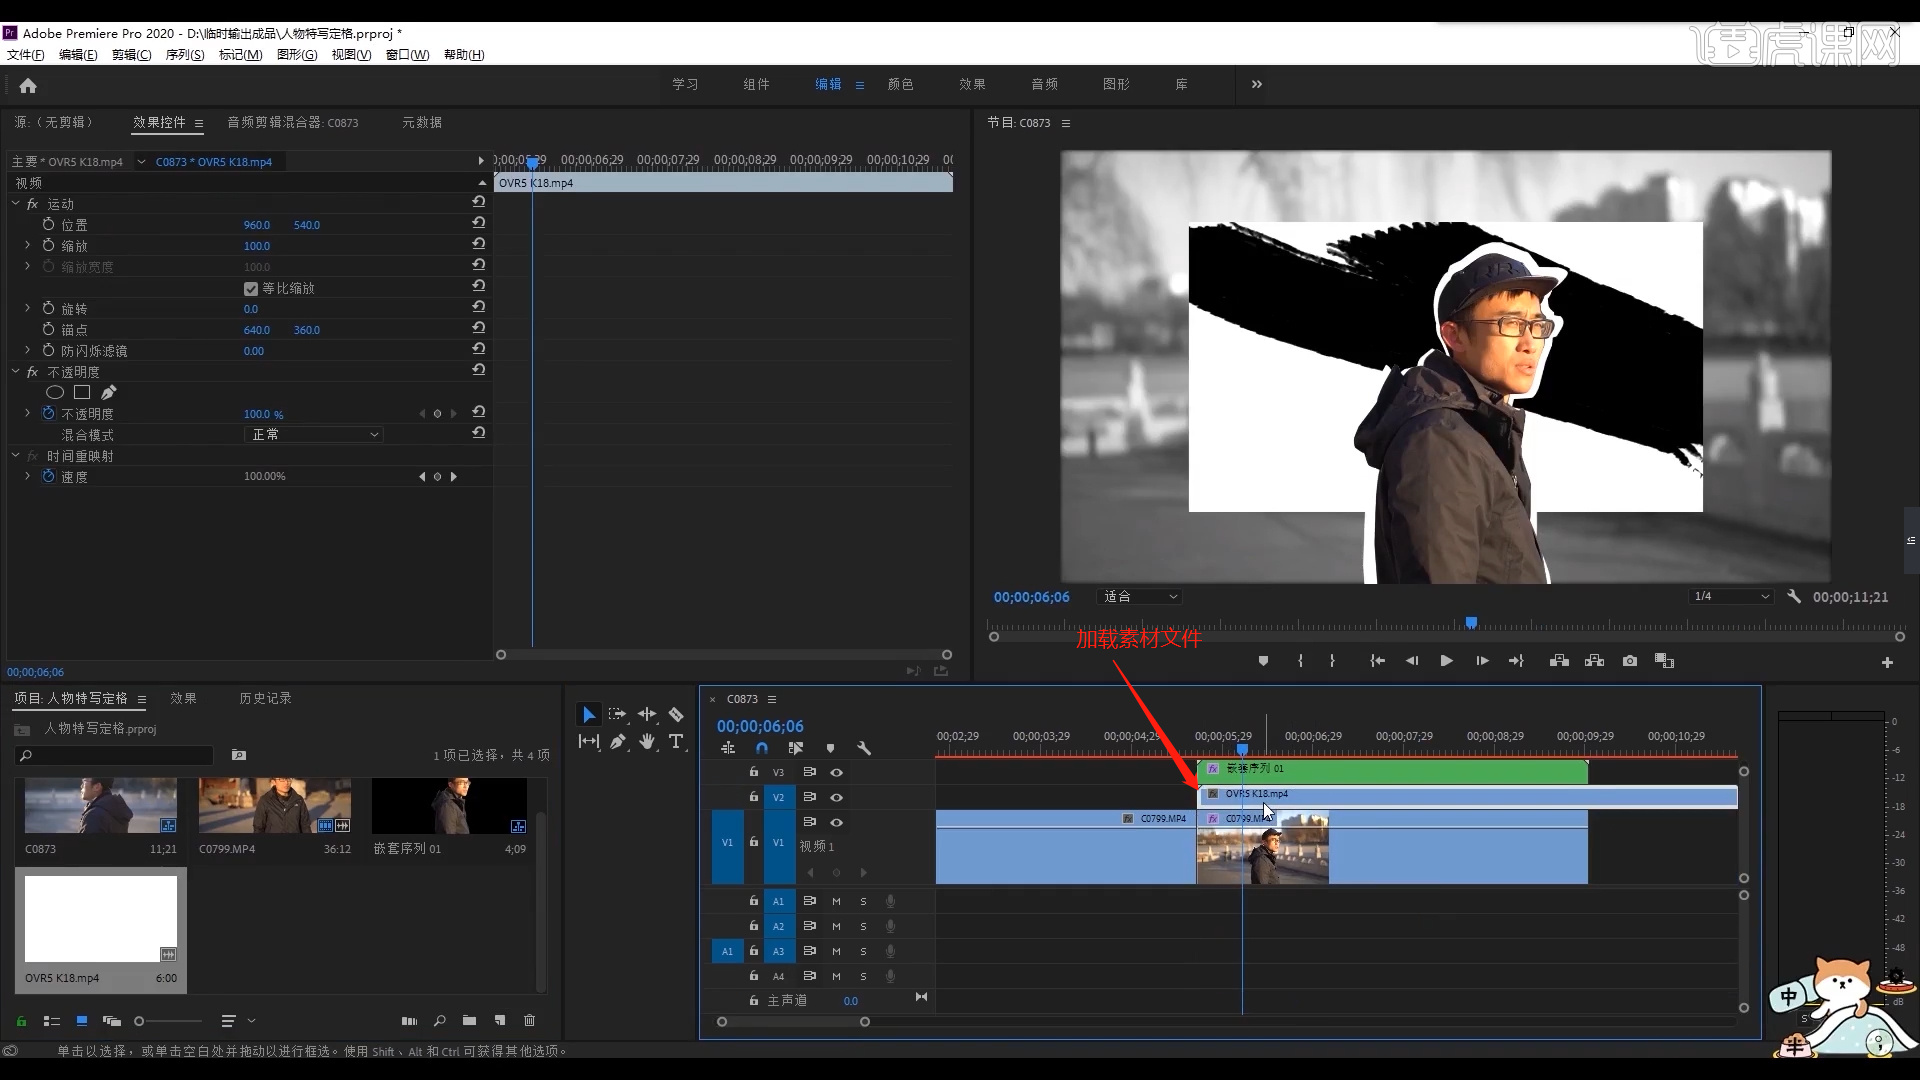Image resolution: width=1920 pixels, height=1080 pixels.
Task: Step forward one frame
Action: [1482, 661]
